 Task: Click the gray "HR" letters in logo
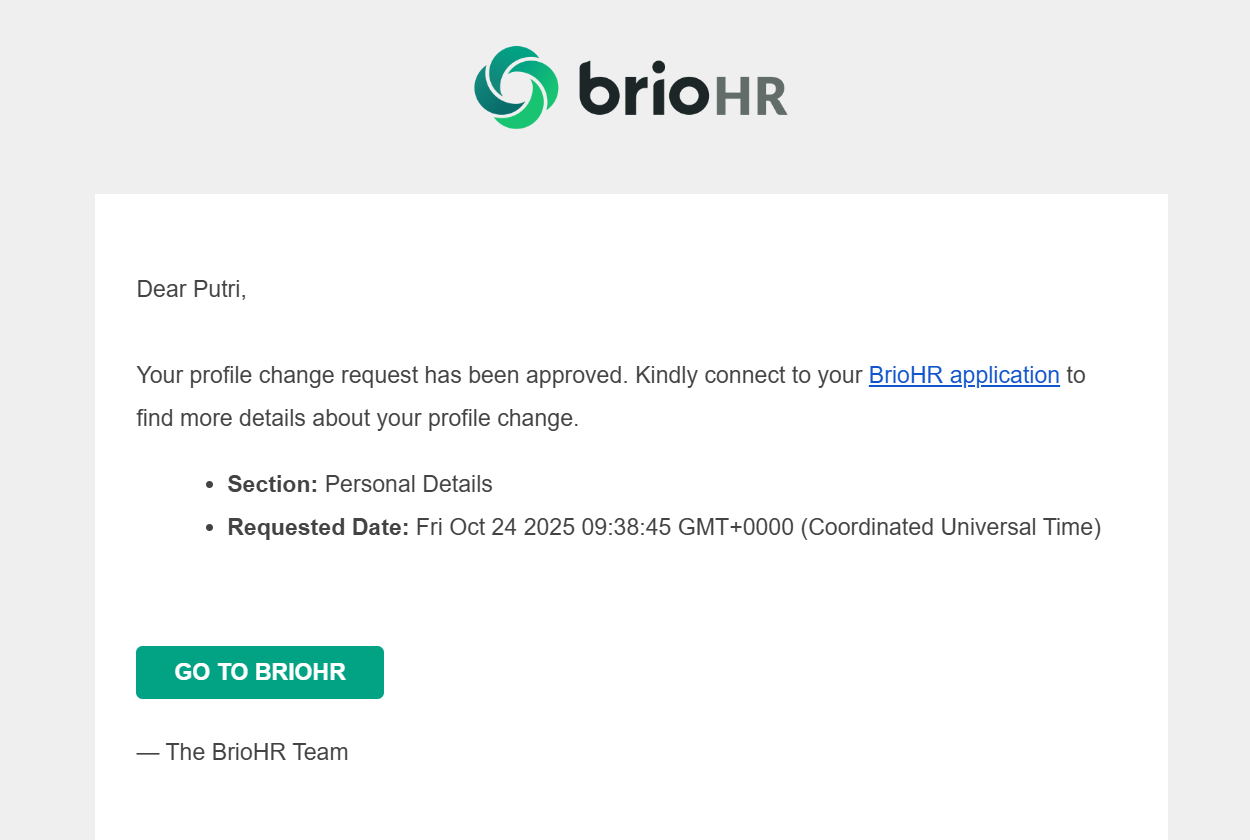point(751,95)
